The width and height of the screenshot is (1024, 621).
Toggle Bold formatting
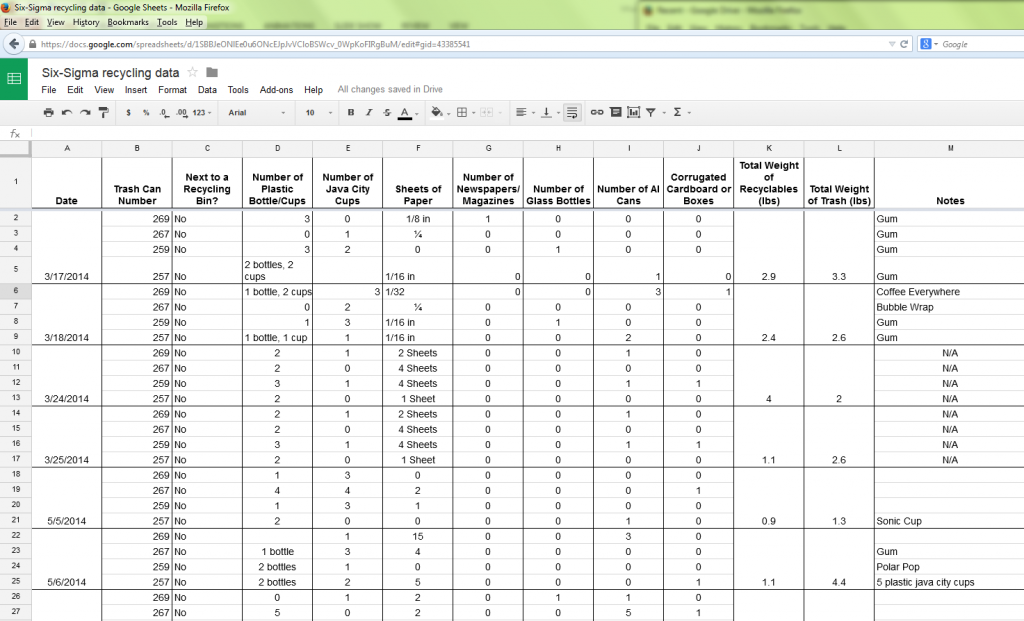click(351, 113)
